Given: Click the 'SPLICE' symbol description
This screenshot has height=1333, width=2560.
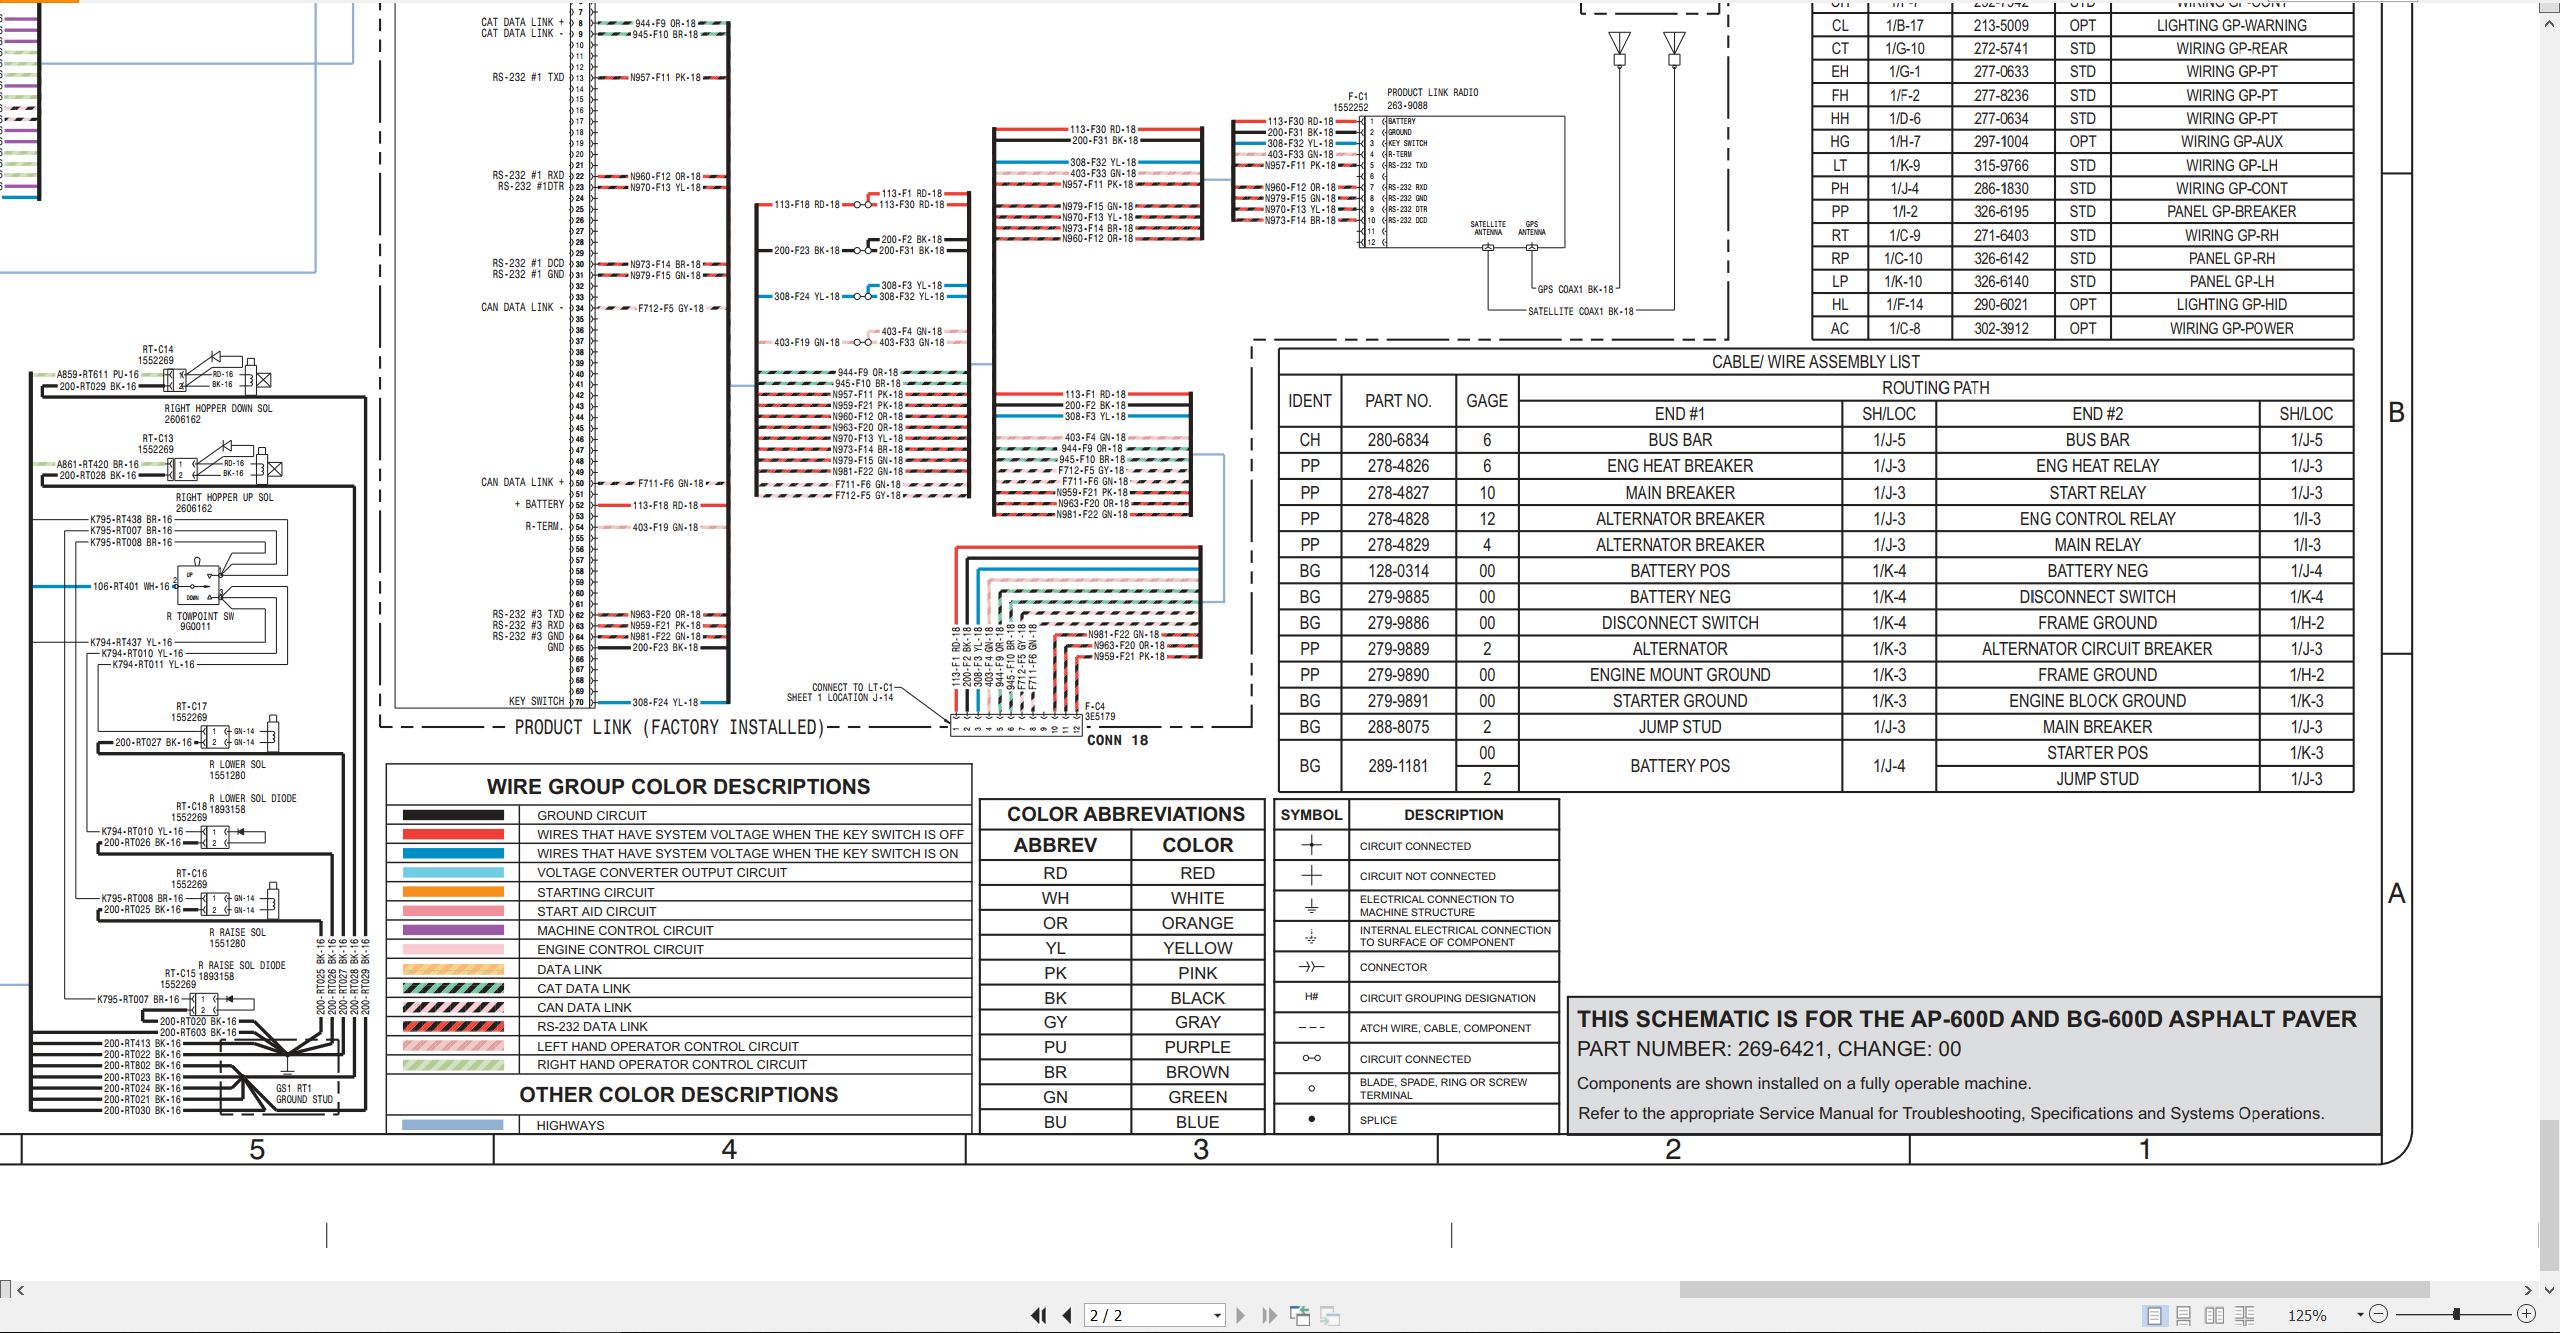Looking at the screenshot, I should (1378, 1120).
